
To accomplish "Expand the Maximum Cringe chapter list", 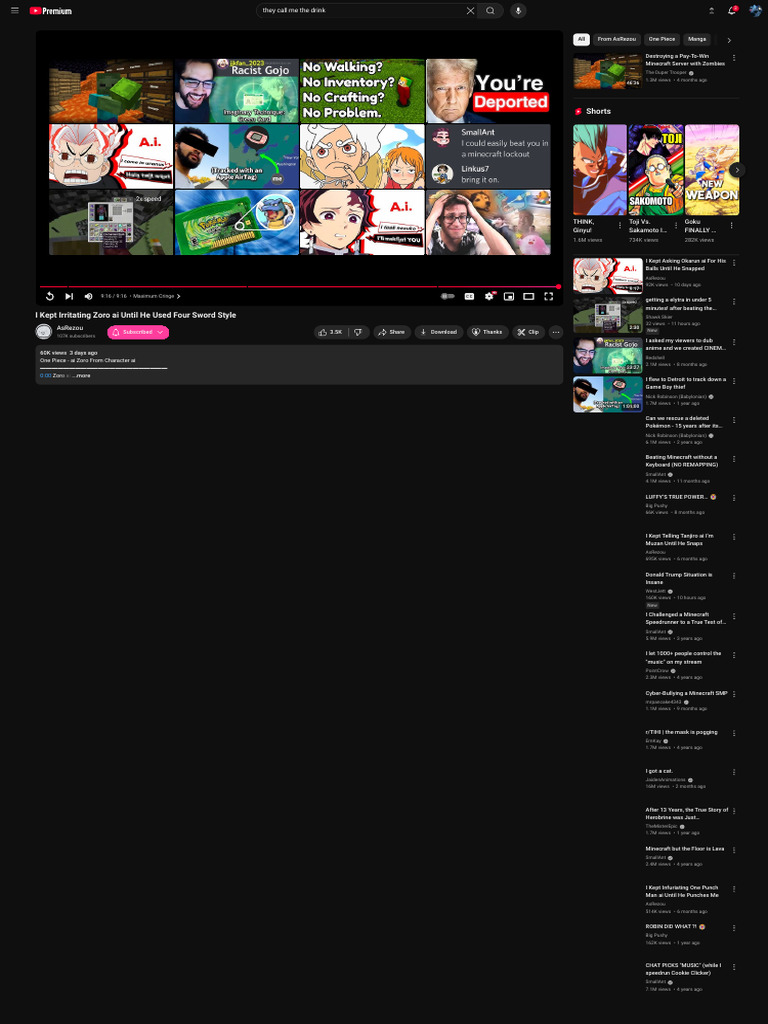I will pyautogui.click(x=157, y=296).
